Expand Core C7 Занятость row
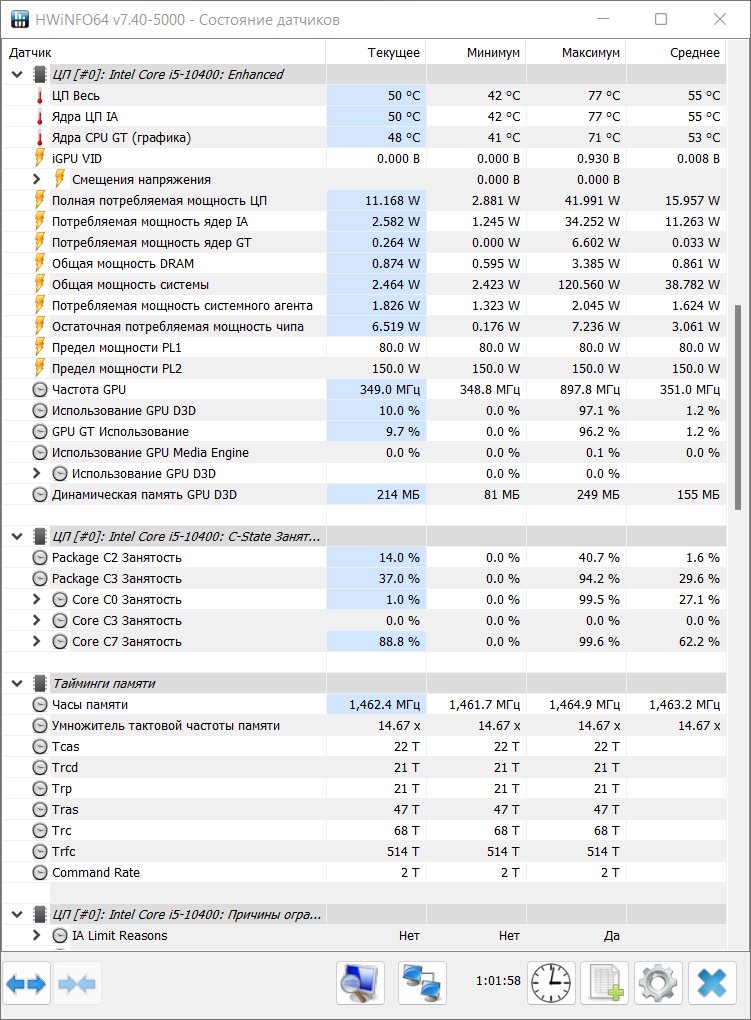The image size is (751, 1020). [37, 641]
